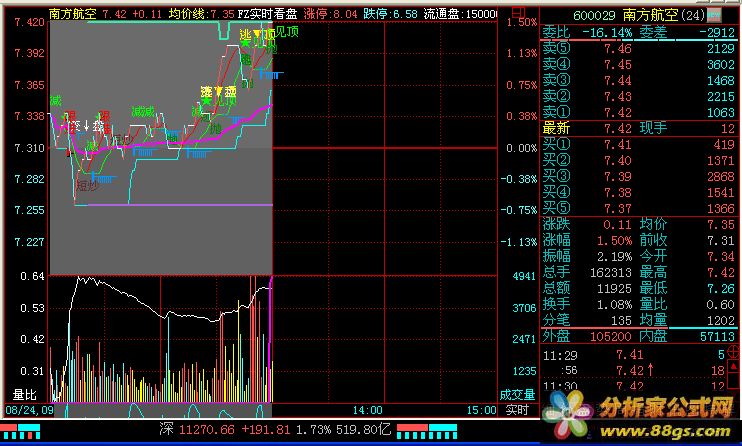Select the :56 trade row at 7.42
The image size is (742, 446).
tap(634, 370)
